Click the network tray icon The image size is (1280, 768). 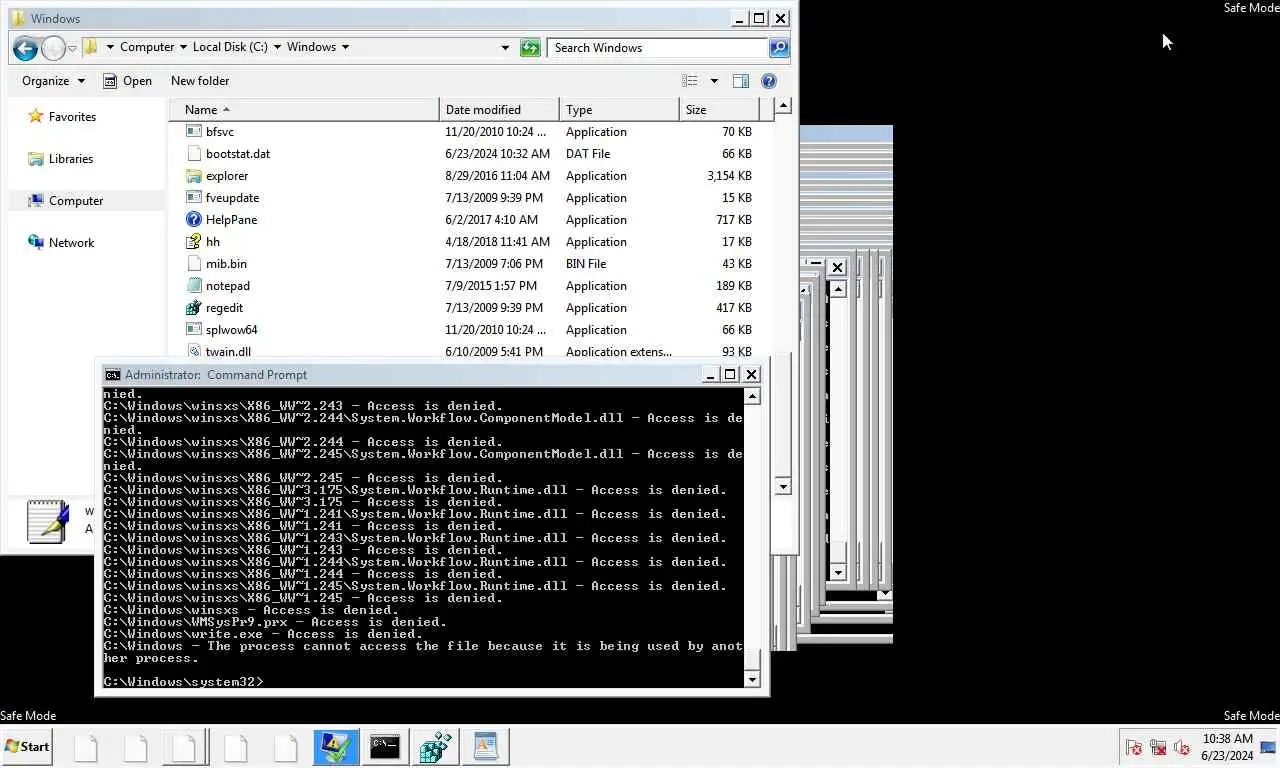[1158, 747]
